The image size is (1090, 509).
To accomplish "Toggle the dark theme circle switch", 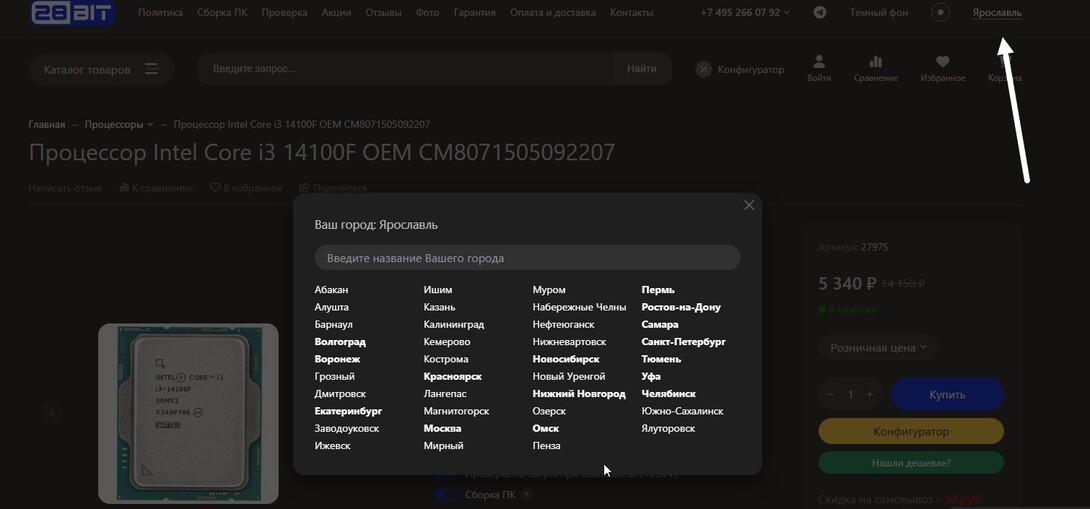I will (940, 13).
